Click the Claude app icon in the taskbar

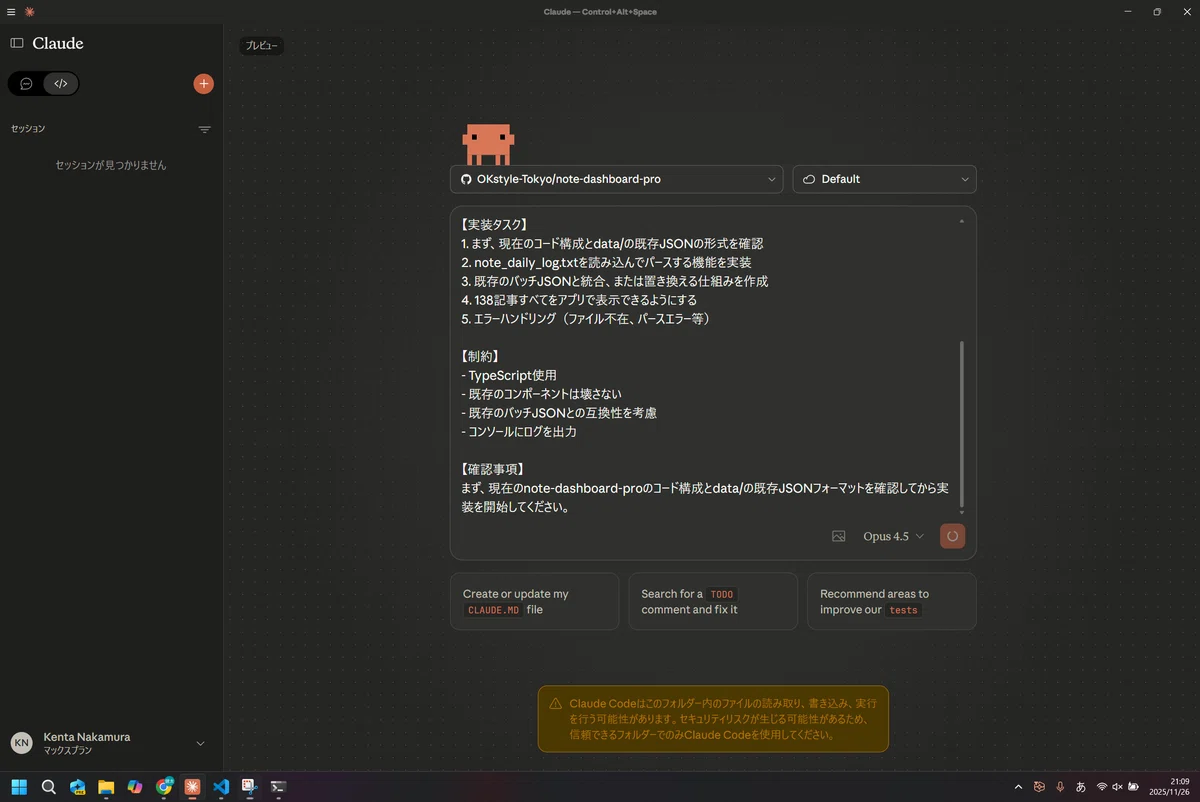tap(192, 787)
